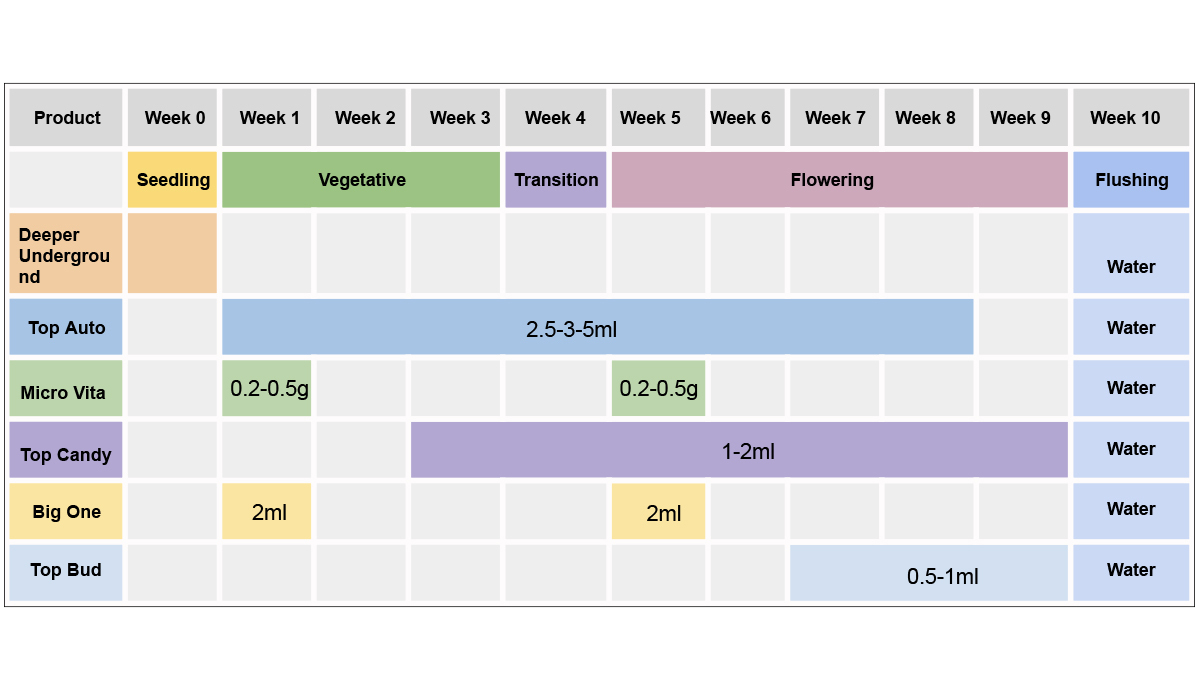
Task: Click the green Vegetative stage bar
Action: [x=361, y=180]
